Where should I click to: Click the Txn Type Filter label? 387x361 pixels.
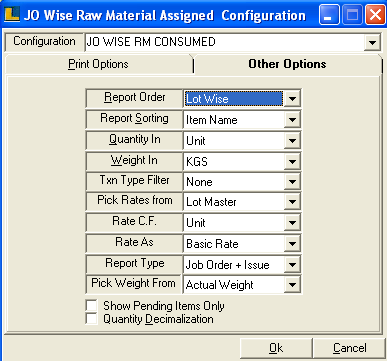(134, 180)
